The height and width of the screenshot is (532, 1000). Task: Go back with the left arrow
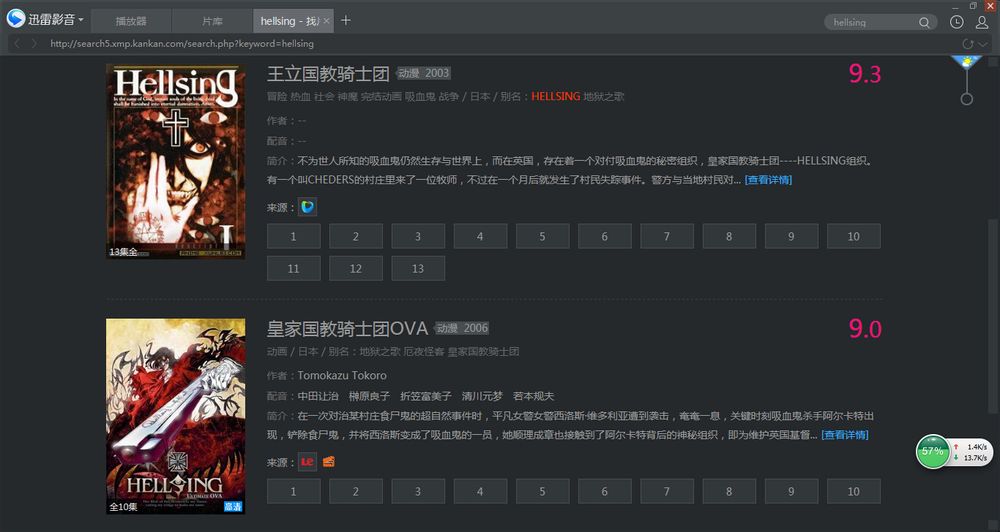pyautogui.click(x=17, y=43)
